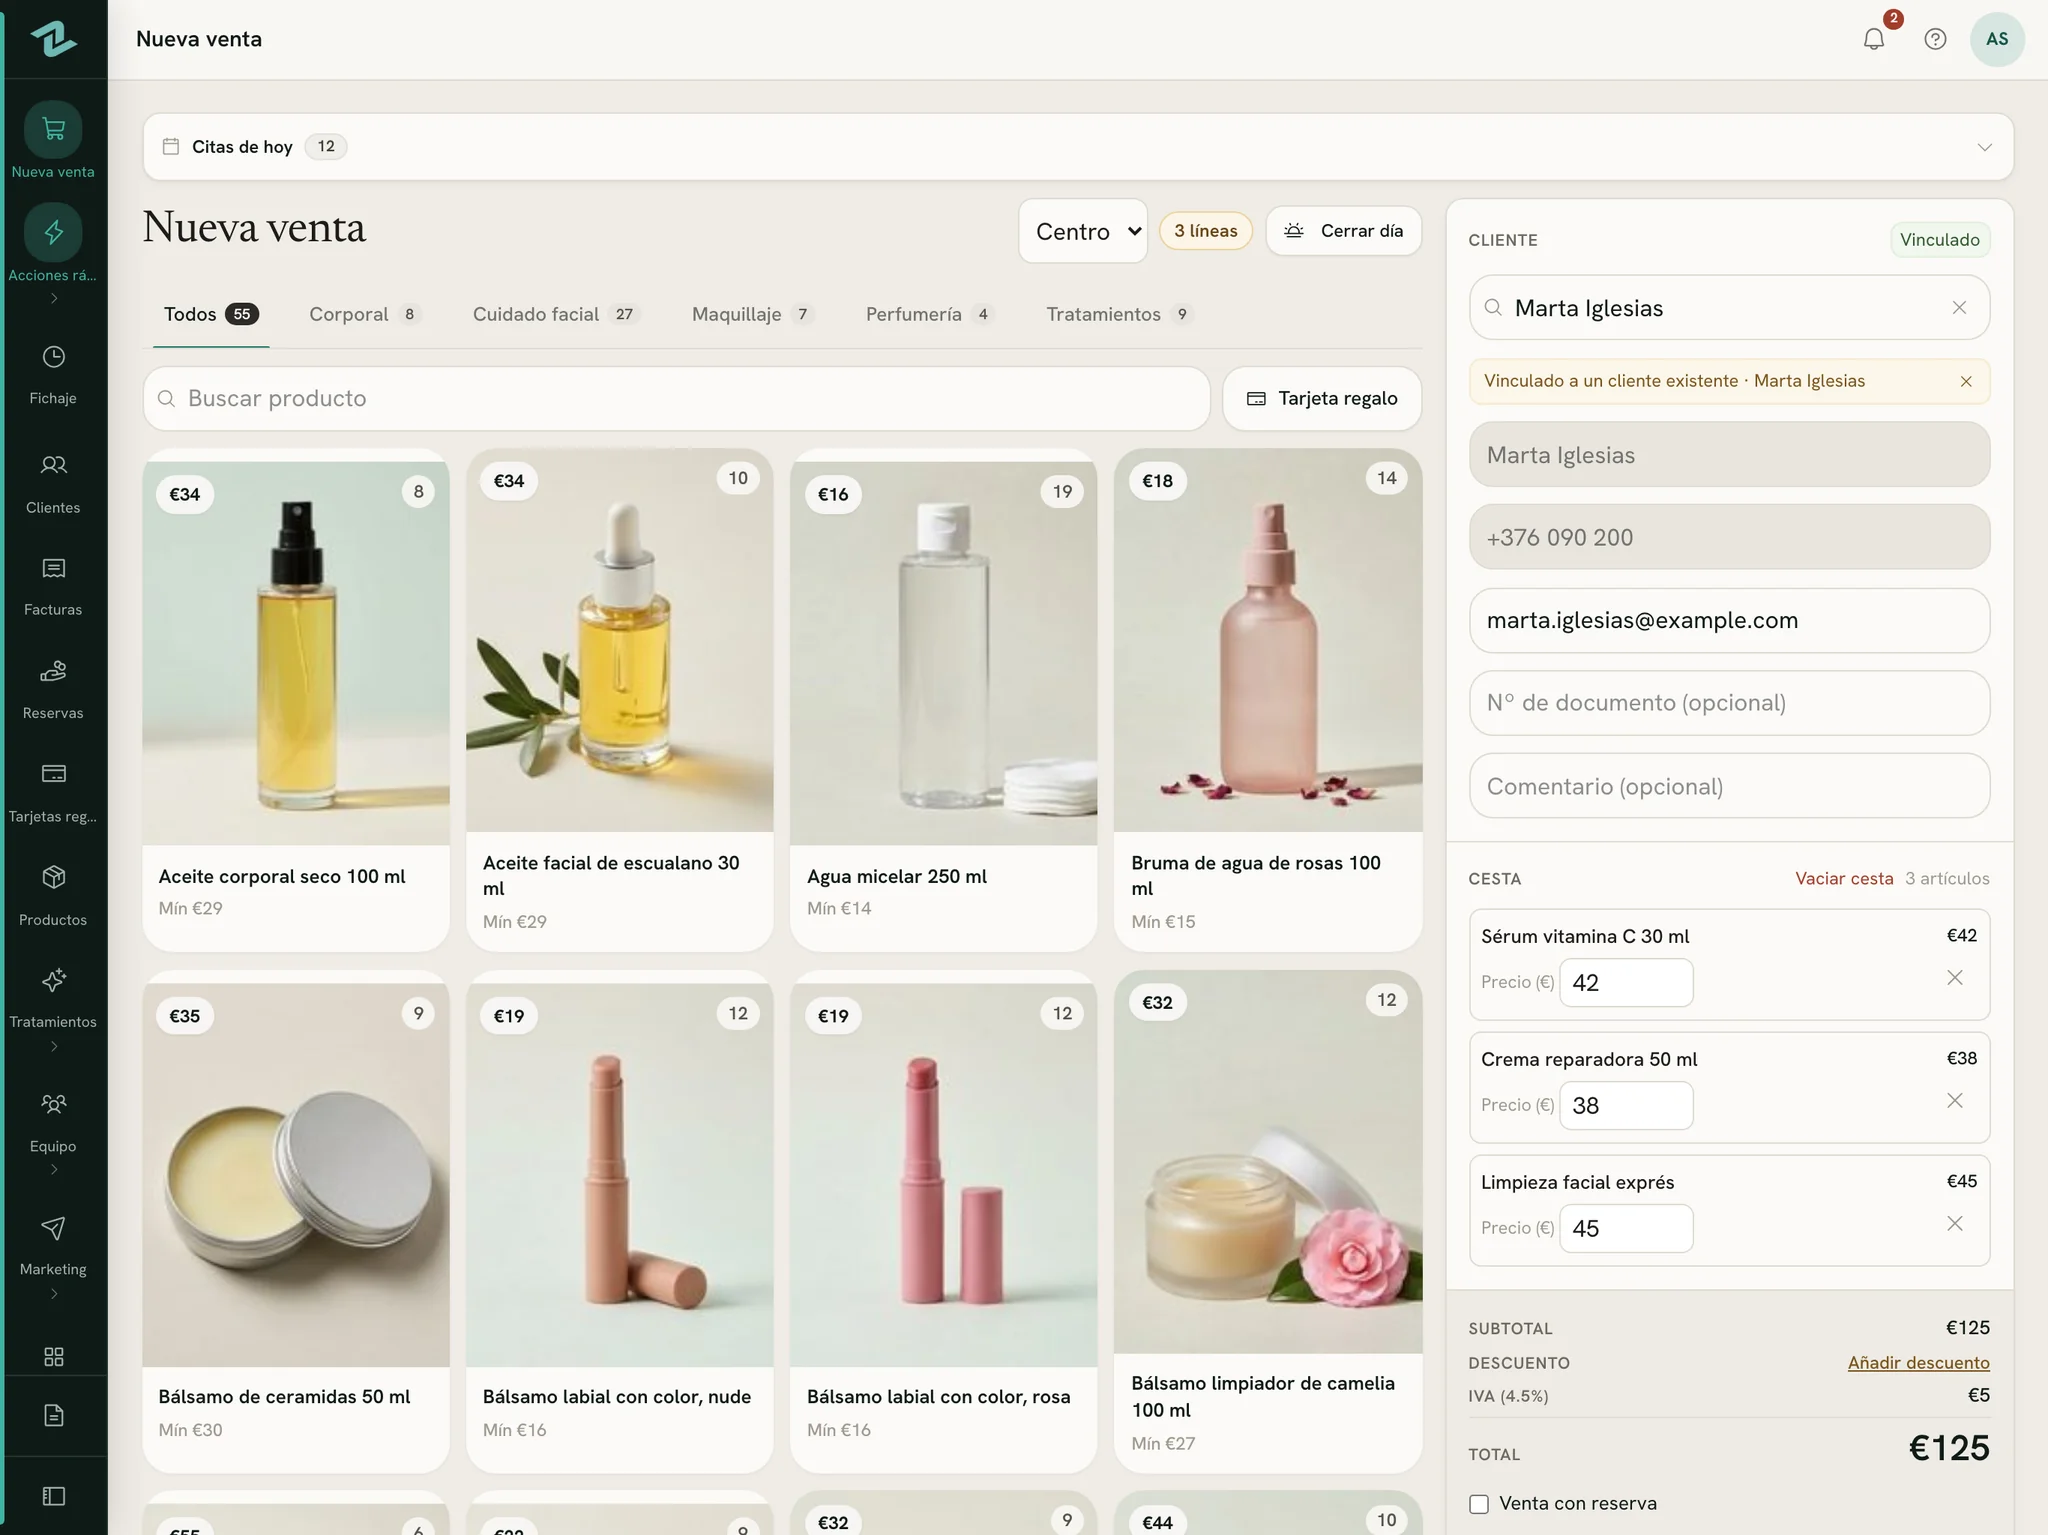The image size is (2048, 1535).
Task: Open Marketing paper plane icon
Action: [53, 1228]
